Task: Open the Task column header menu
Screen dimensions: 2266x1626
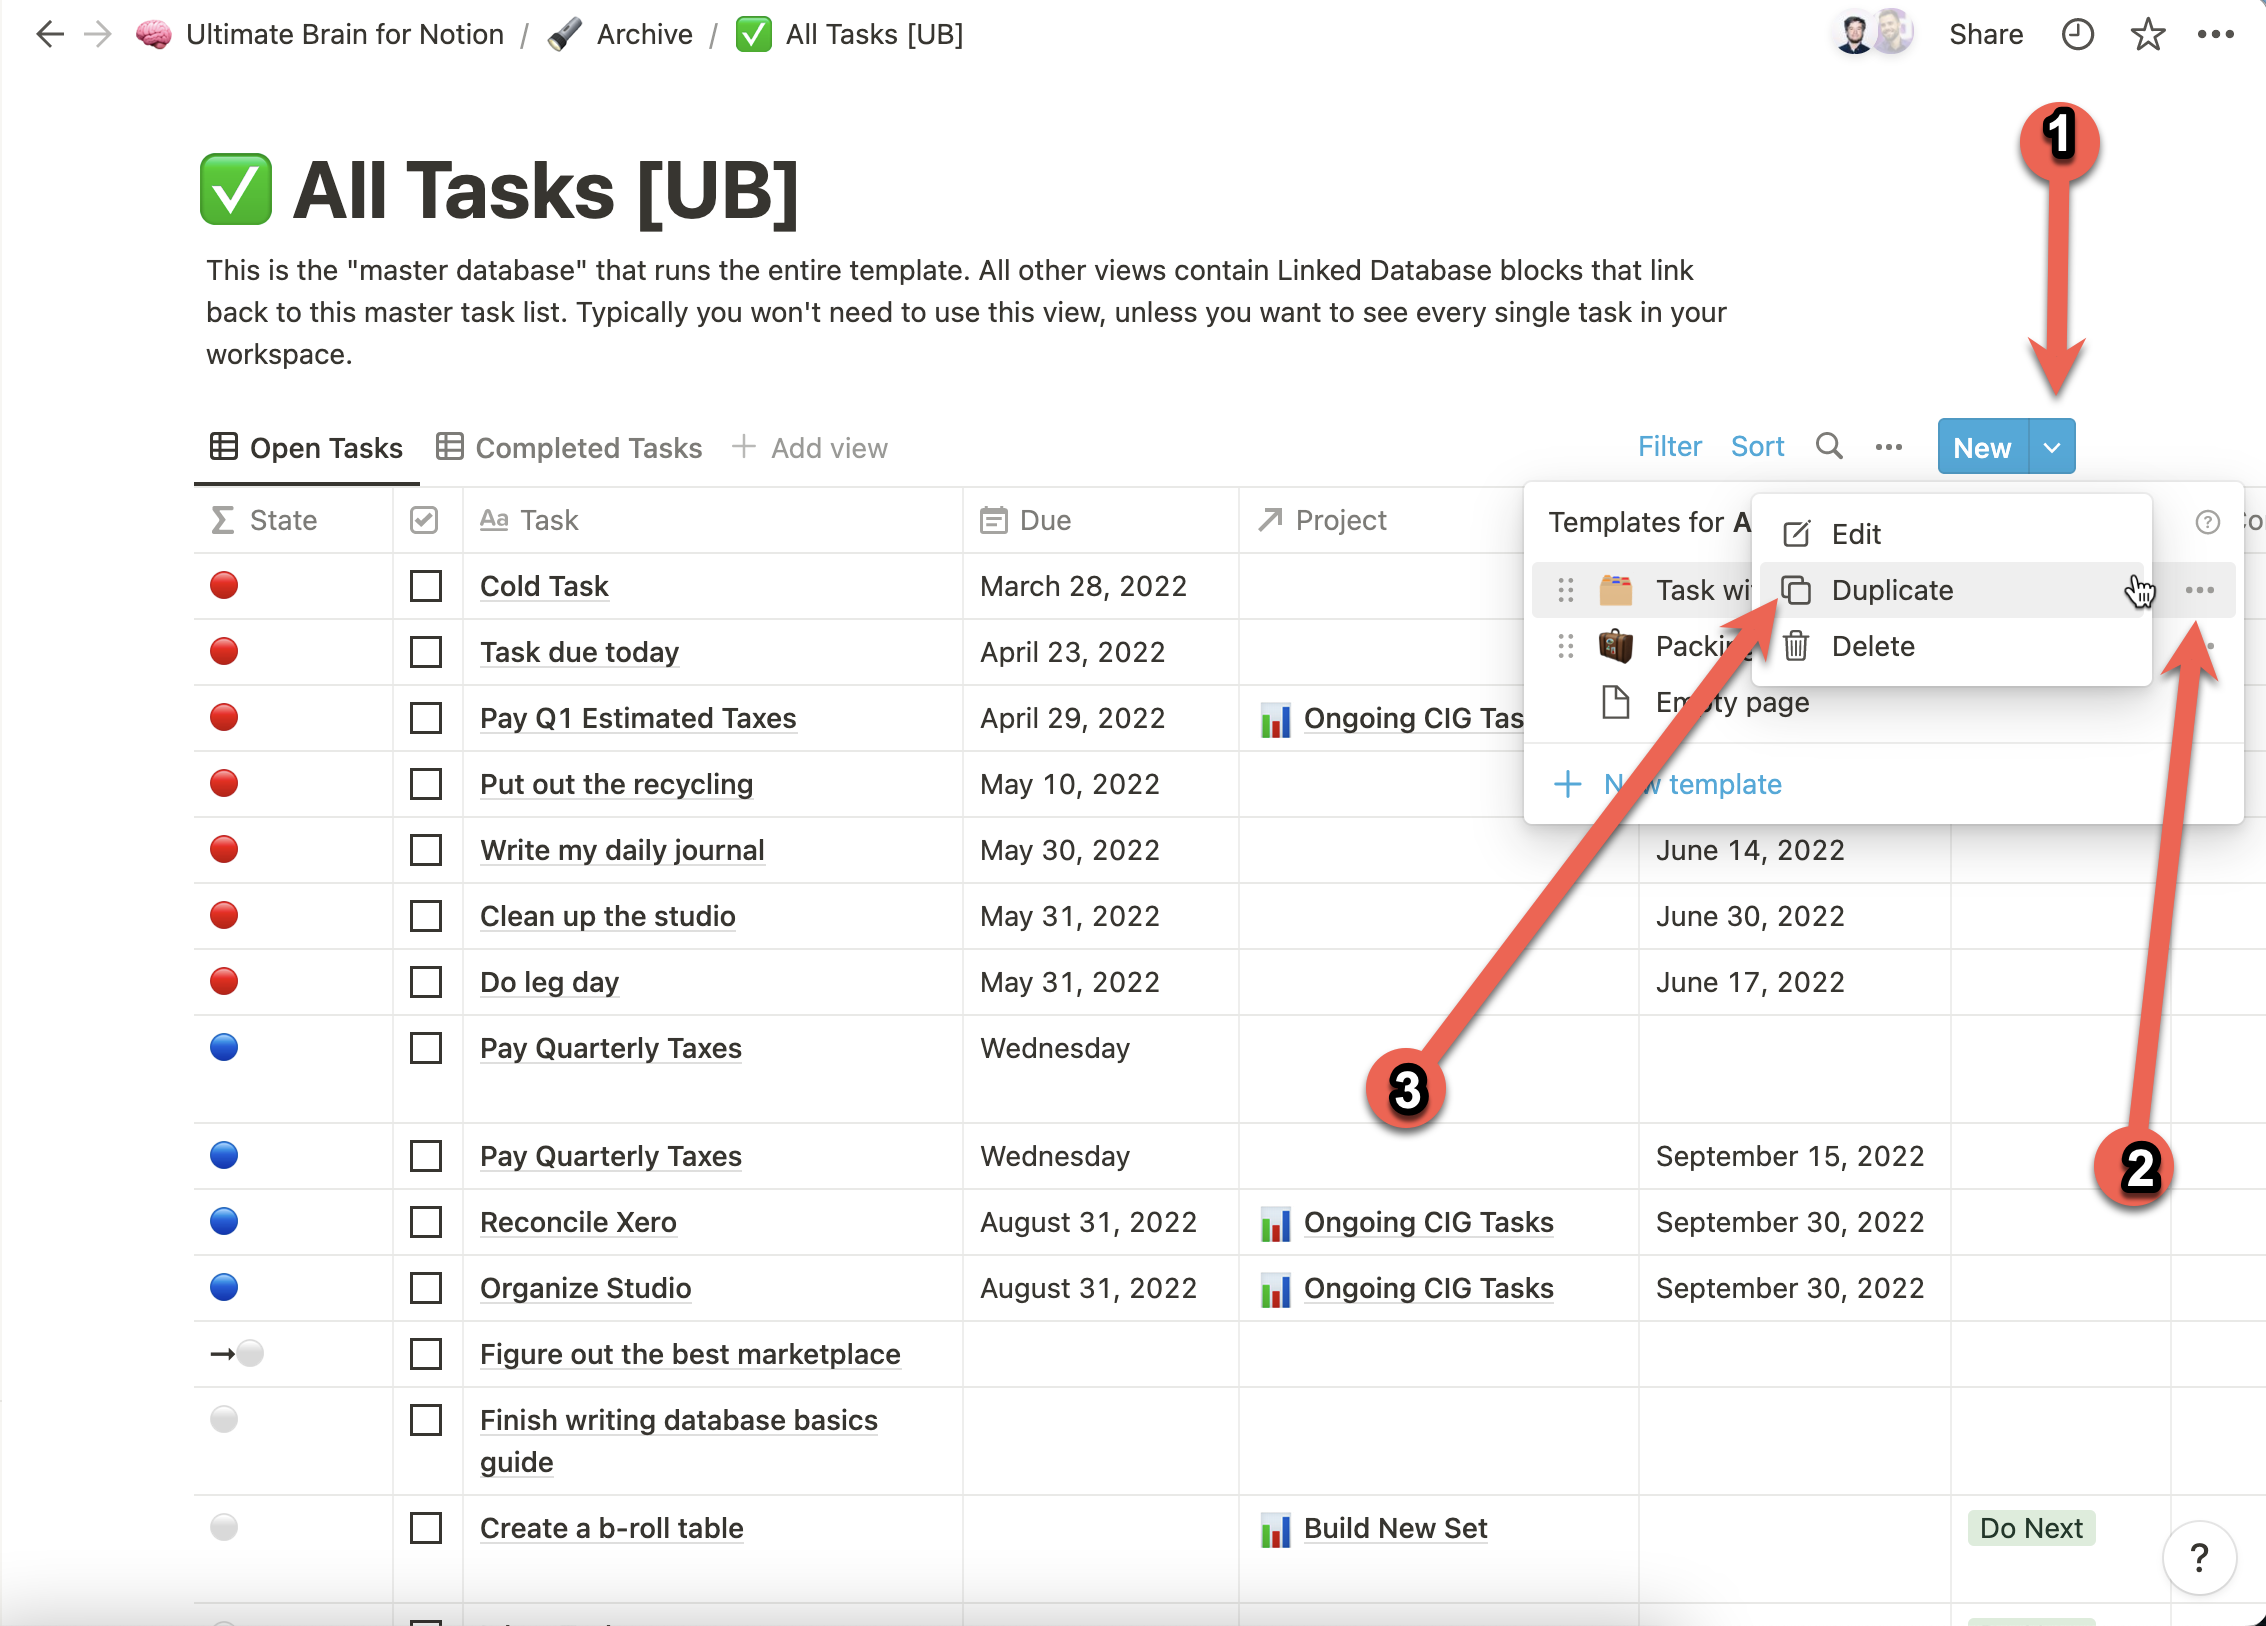Action: (712, 520)
